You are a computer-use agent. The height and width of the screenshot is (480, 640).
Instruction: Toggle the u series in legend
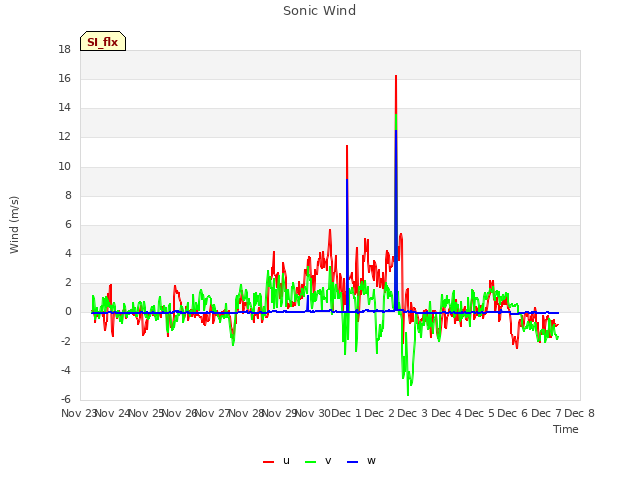[x=277, y=461]
